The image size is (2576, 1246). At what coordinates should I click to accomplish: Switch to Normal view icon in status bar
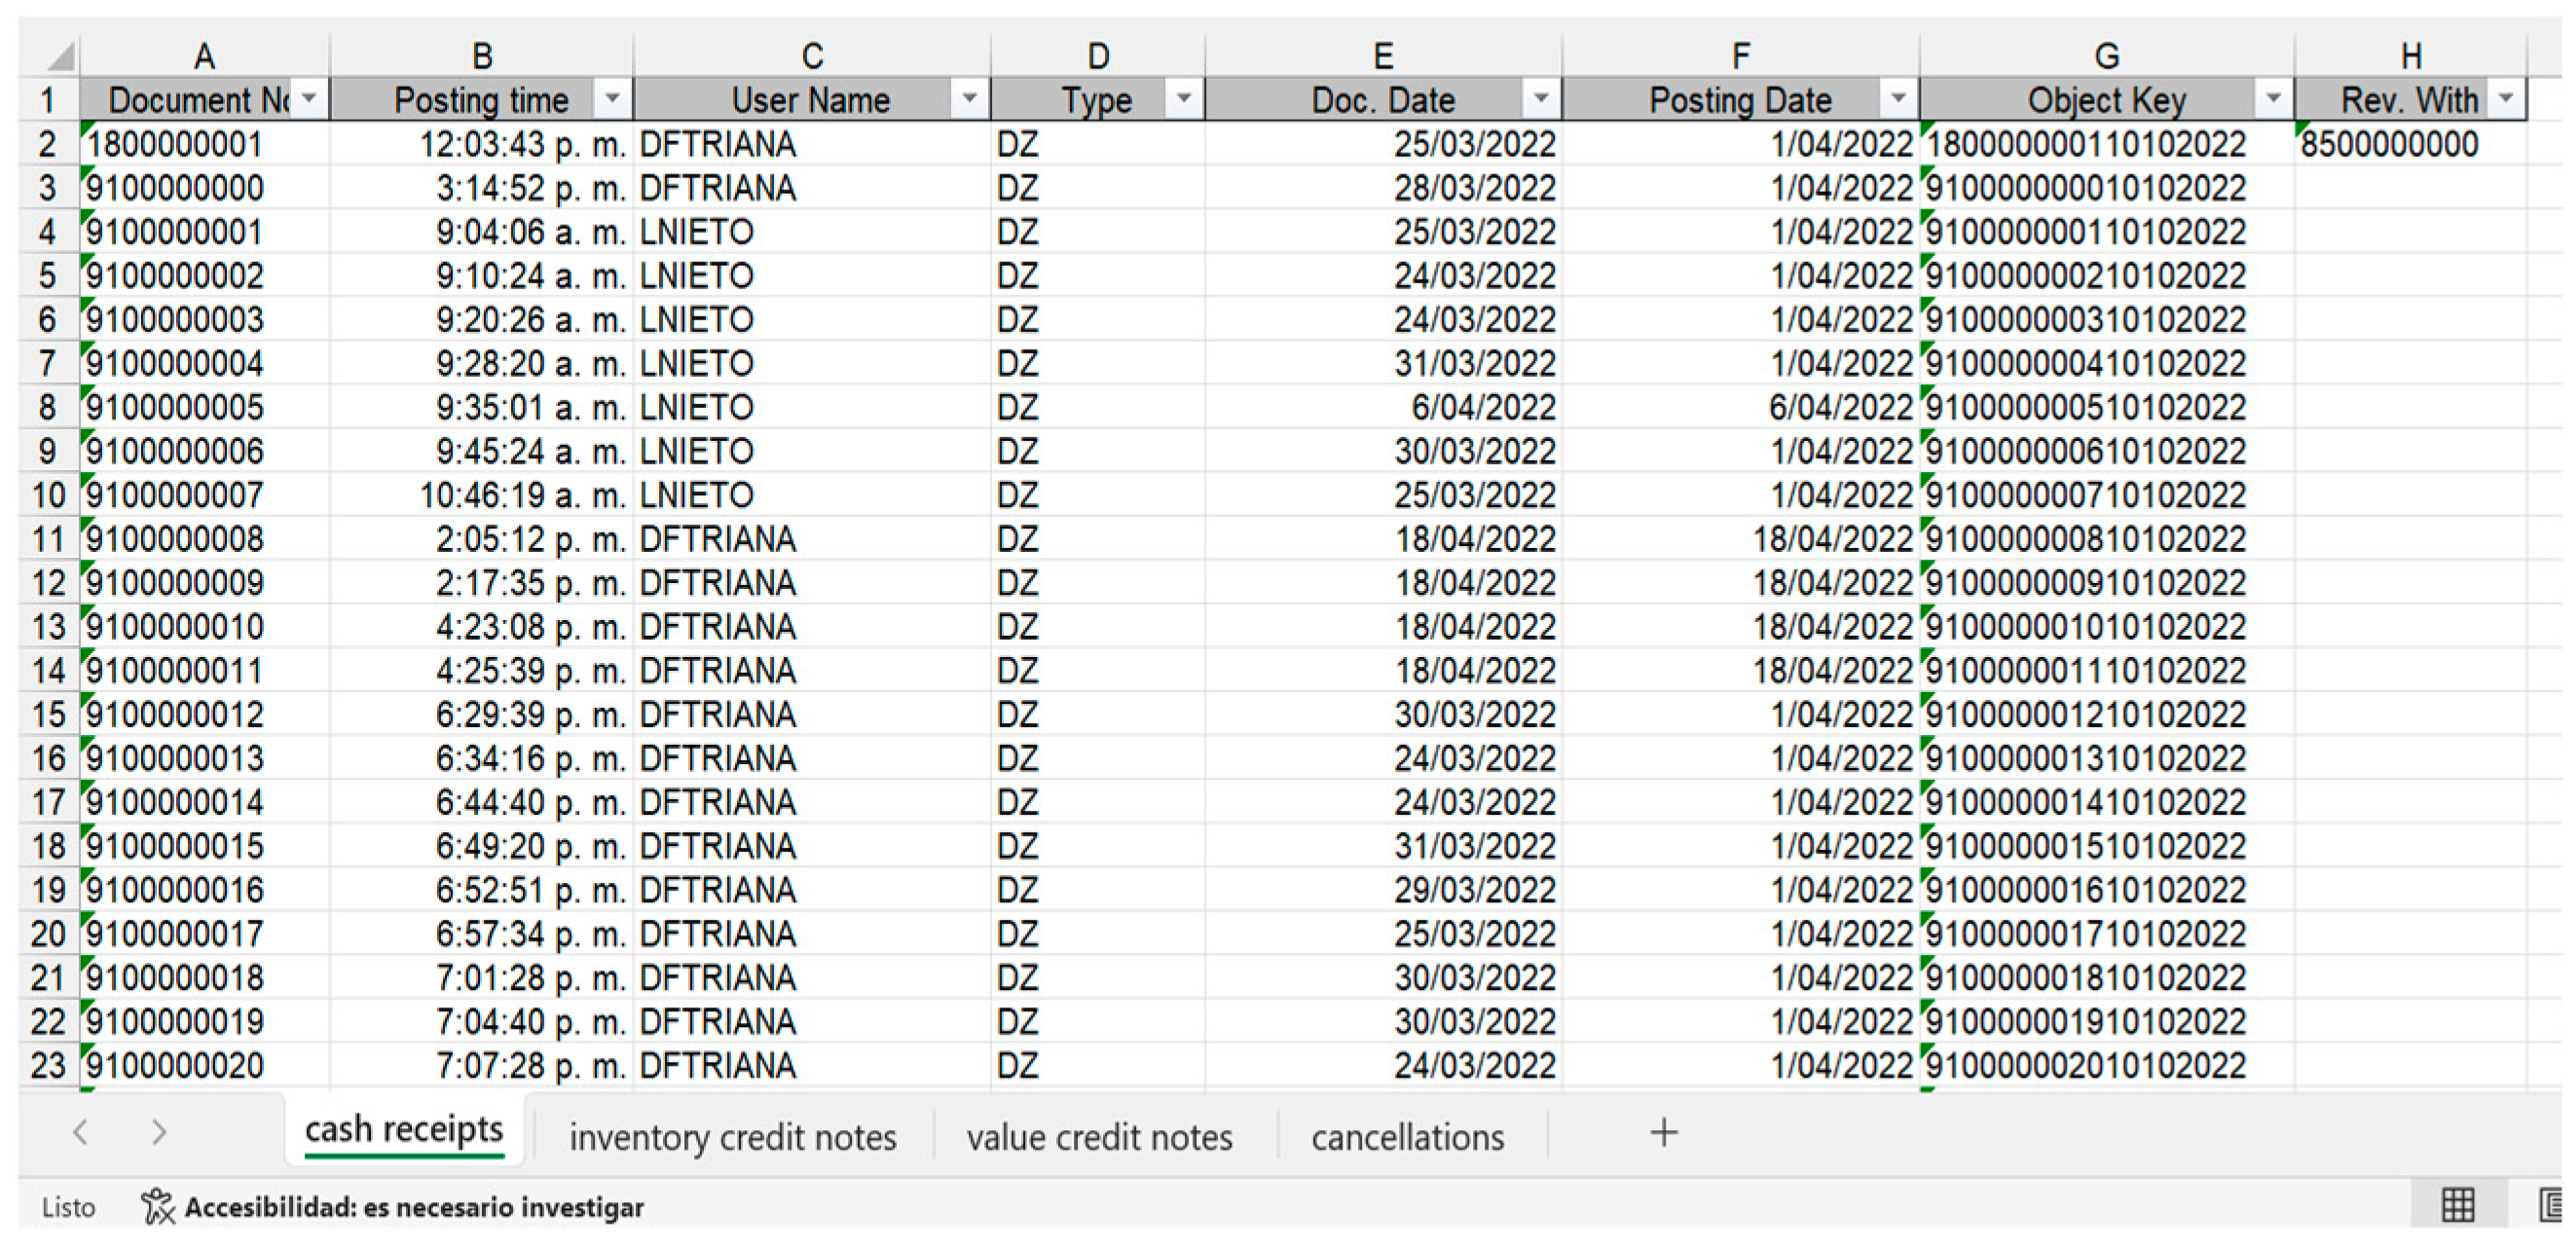point(2457,1205)
